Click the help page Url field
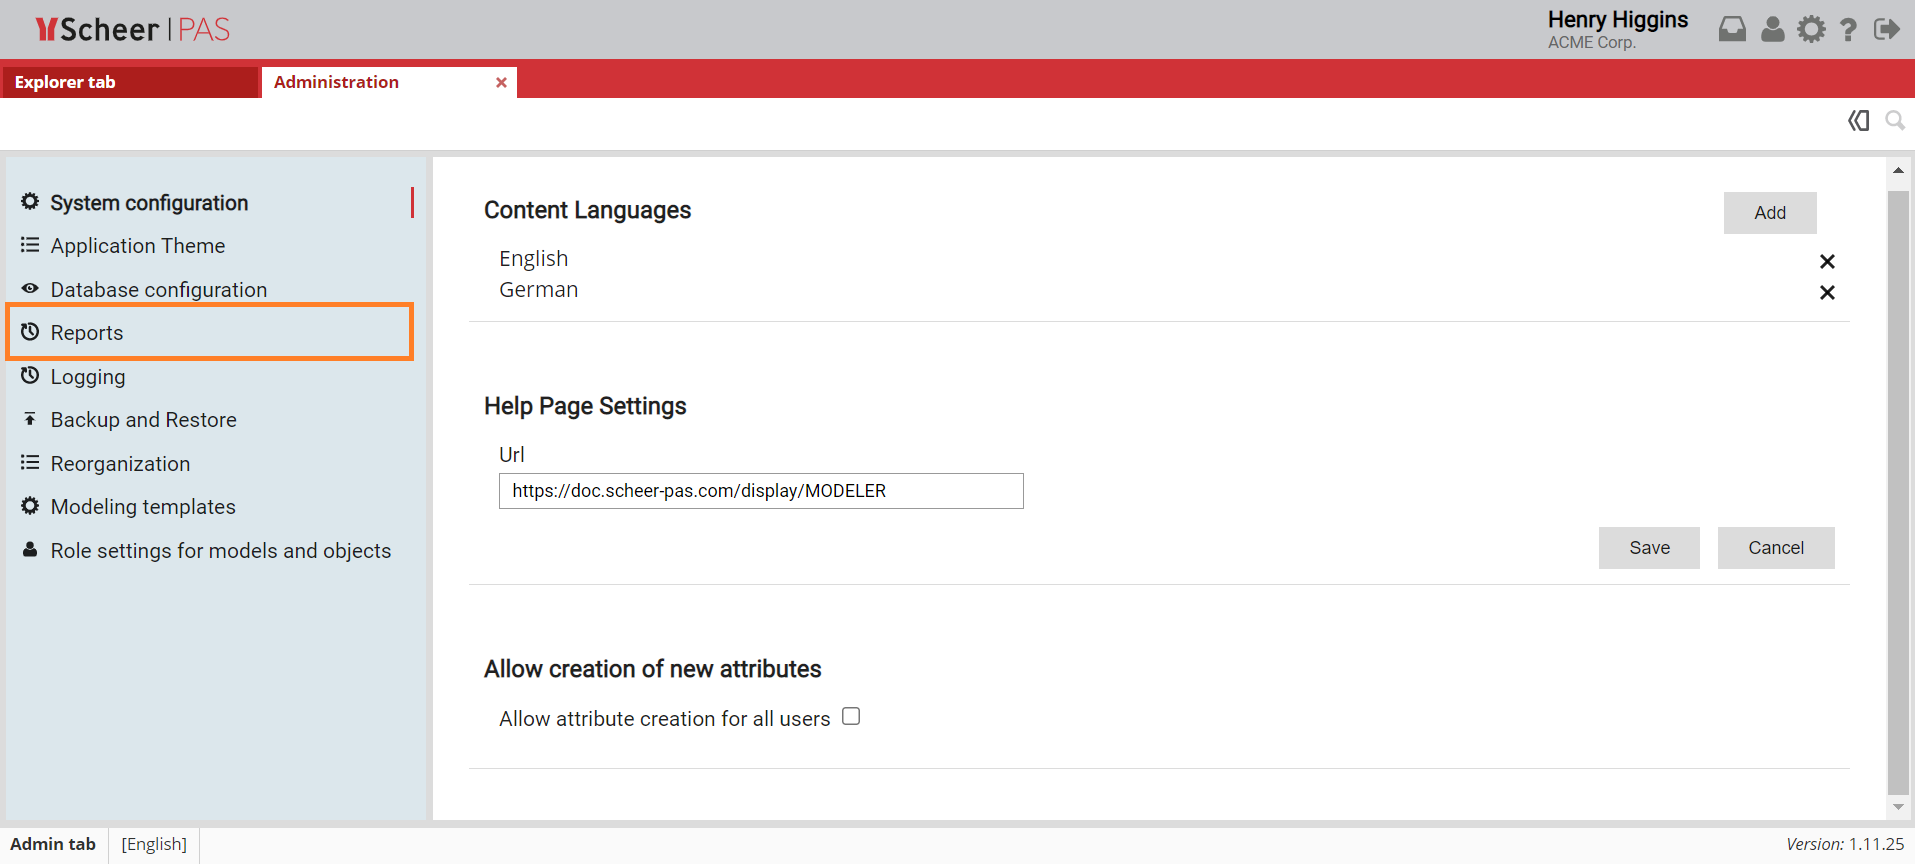 point(760,491)
